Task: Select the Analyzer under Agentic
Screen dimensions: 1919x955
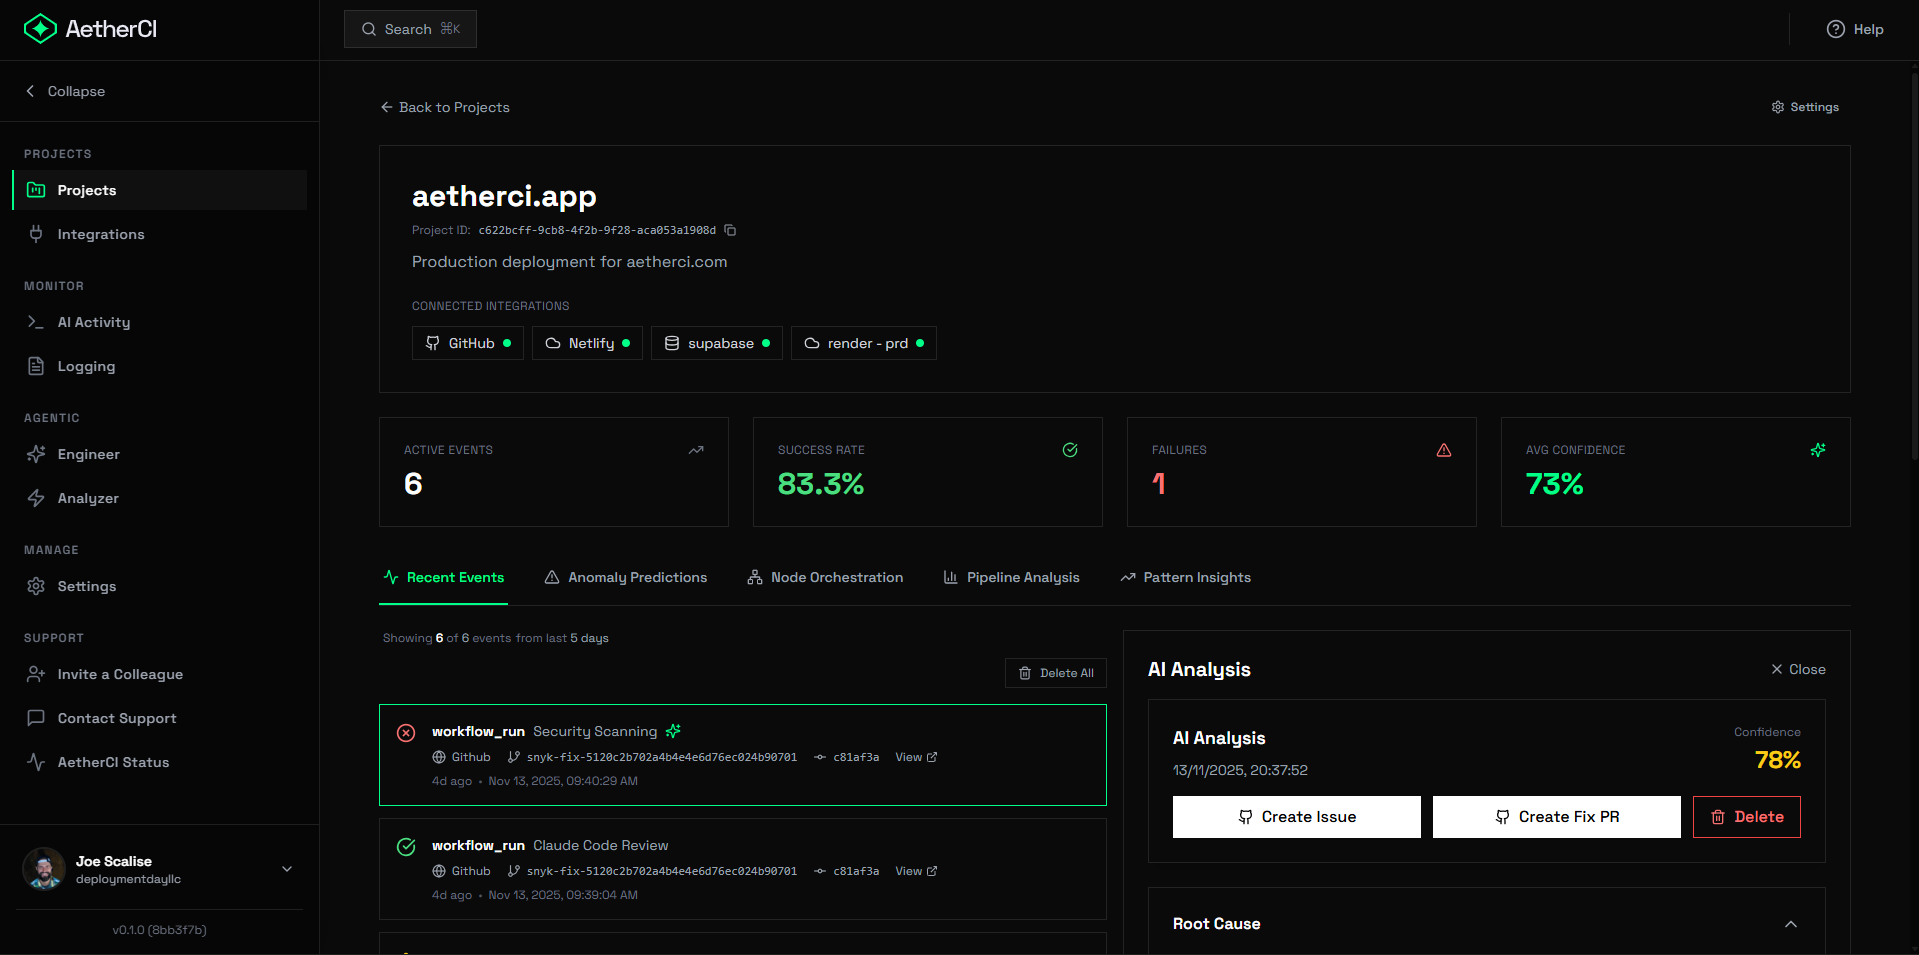Action: coord(86,498)
